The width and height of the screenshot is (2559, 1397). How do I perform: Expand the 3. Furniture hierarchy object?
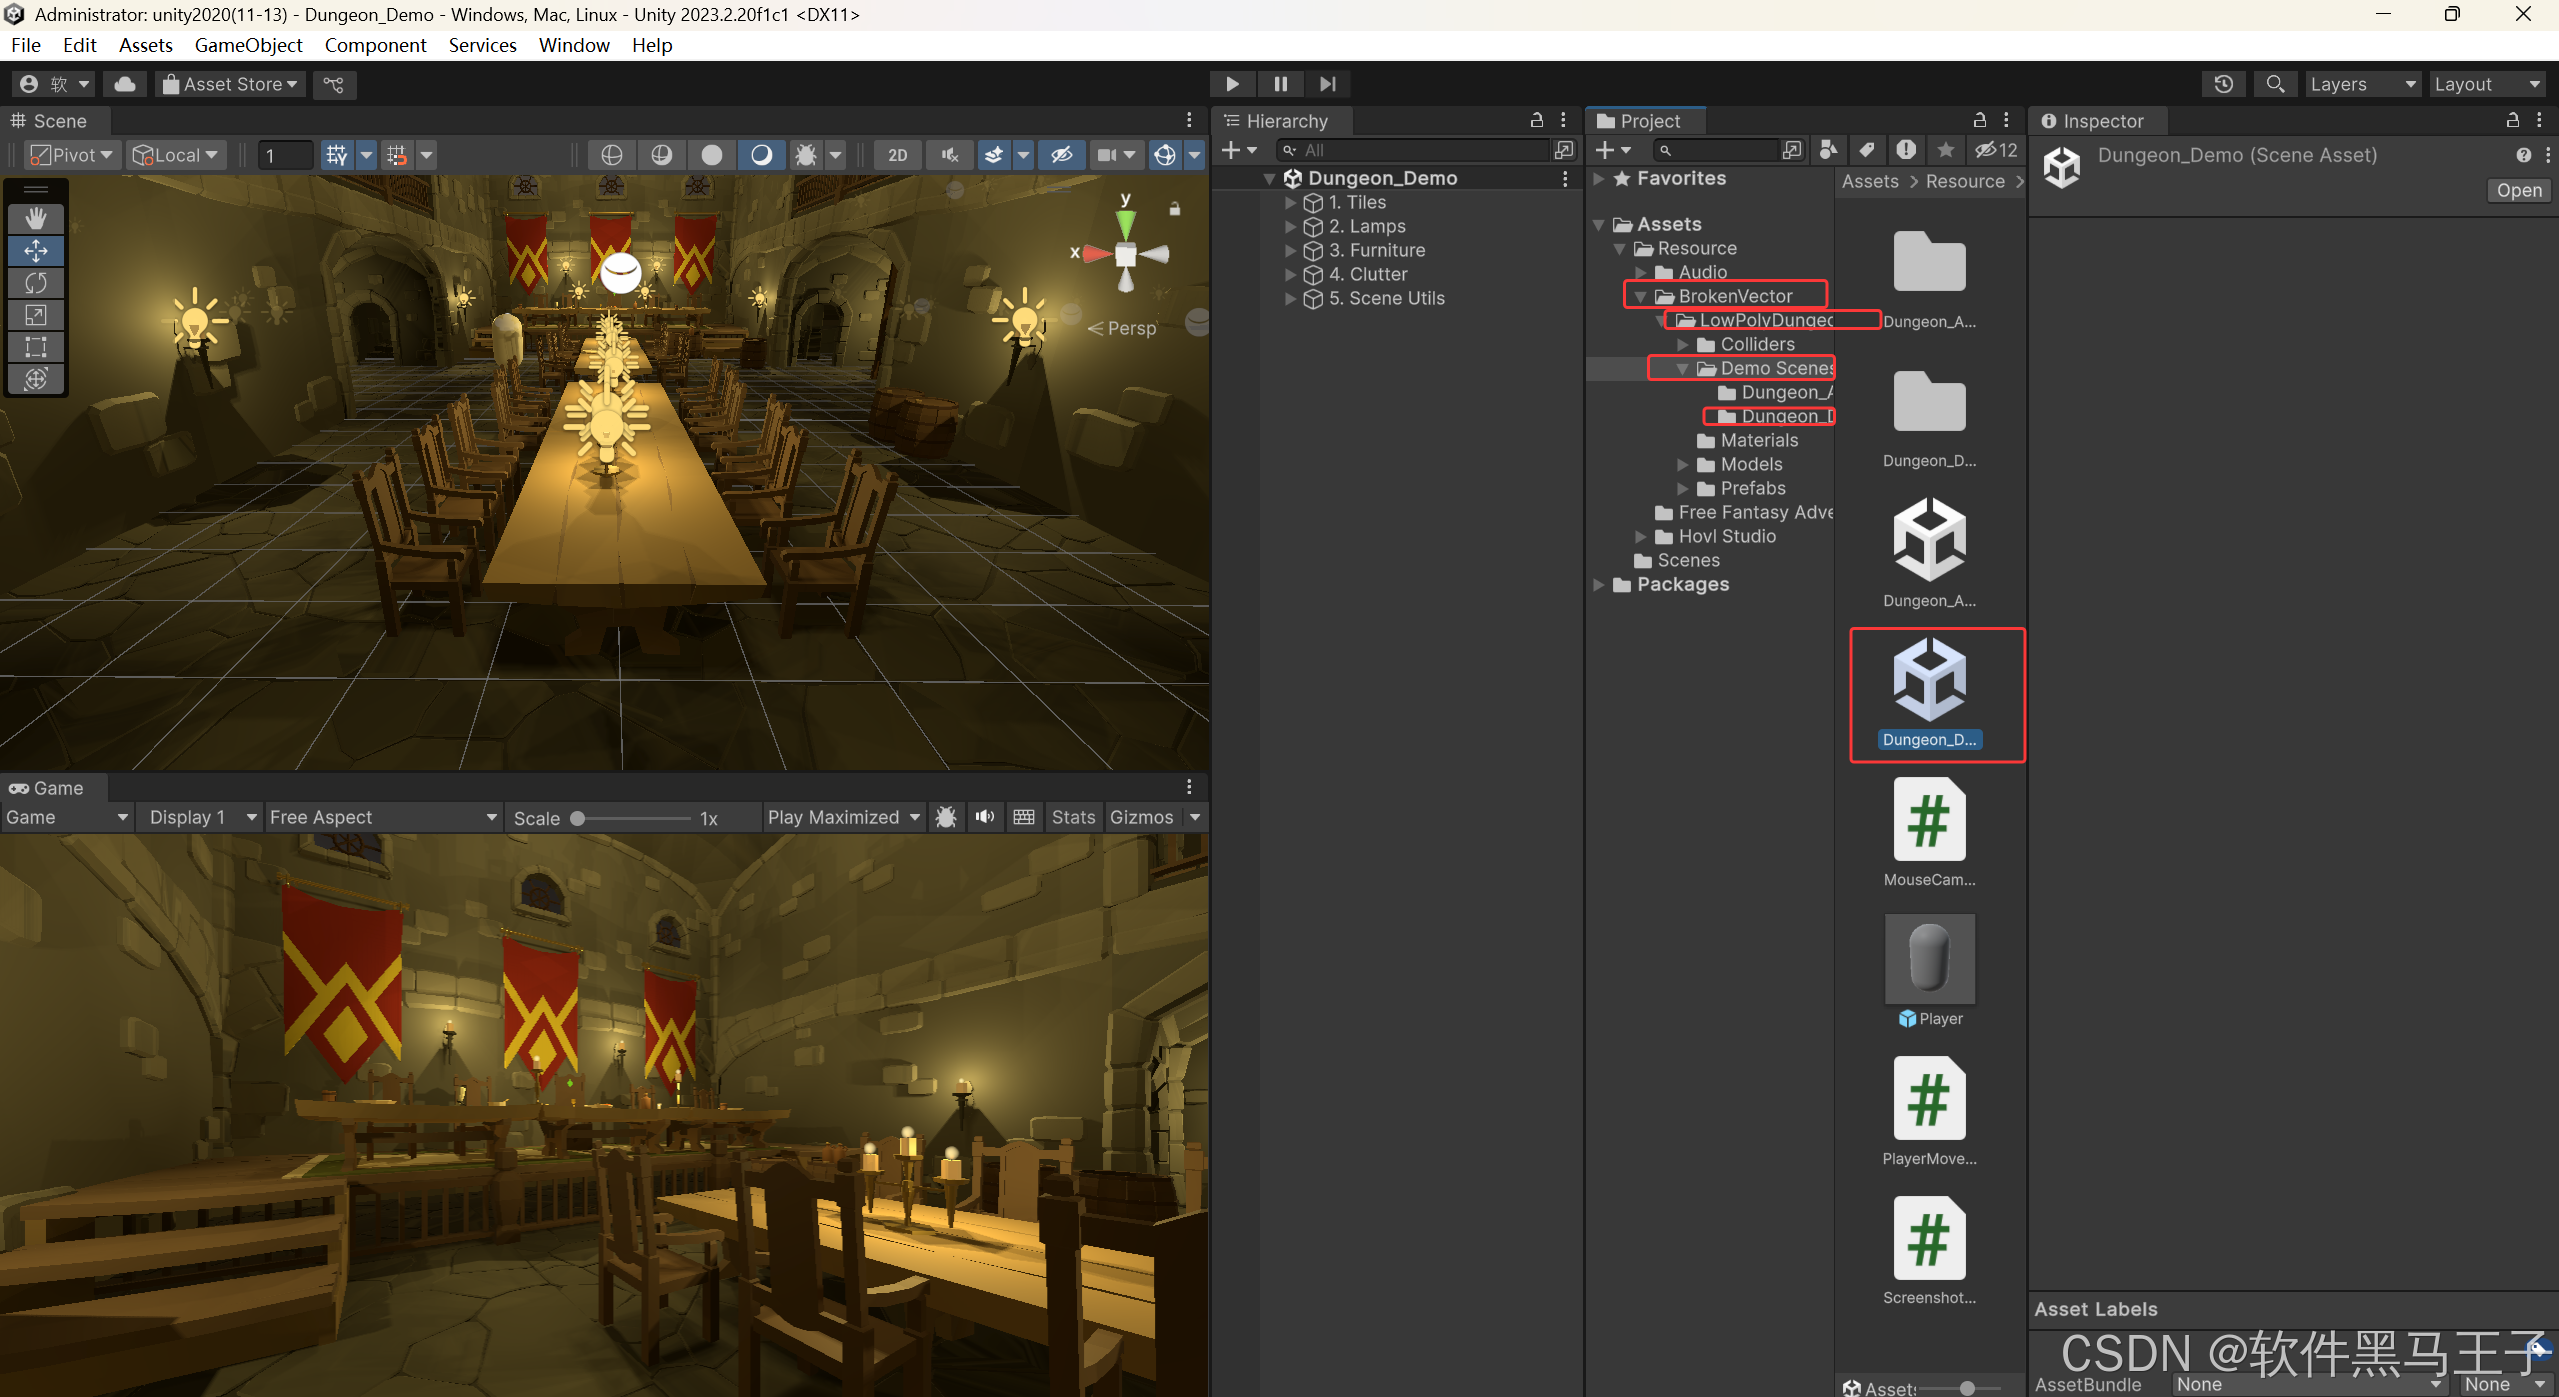tap(1290, 250)
